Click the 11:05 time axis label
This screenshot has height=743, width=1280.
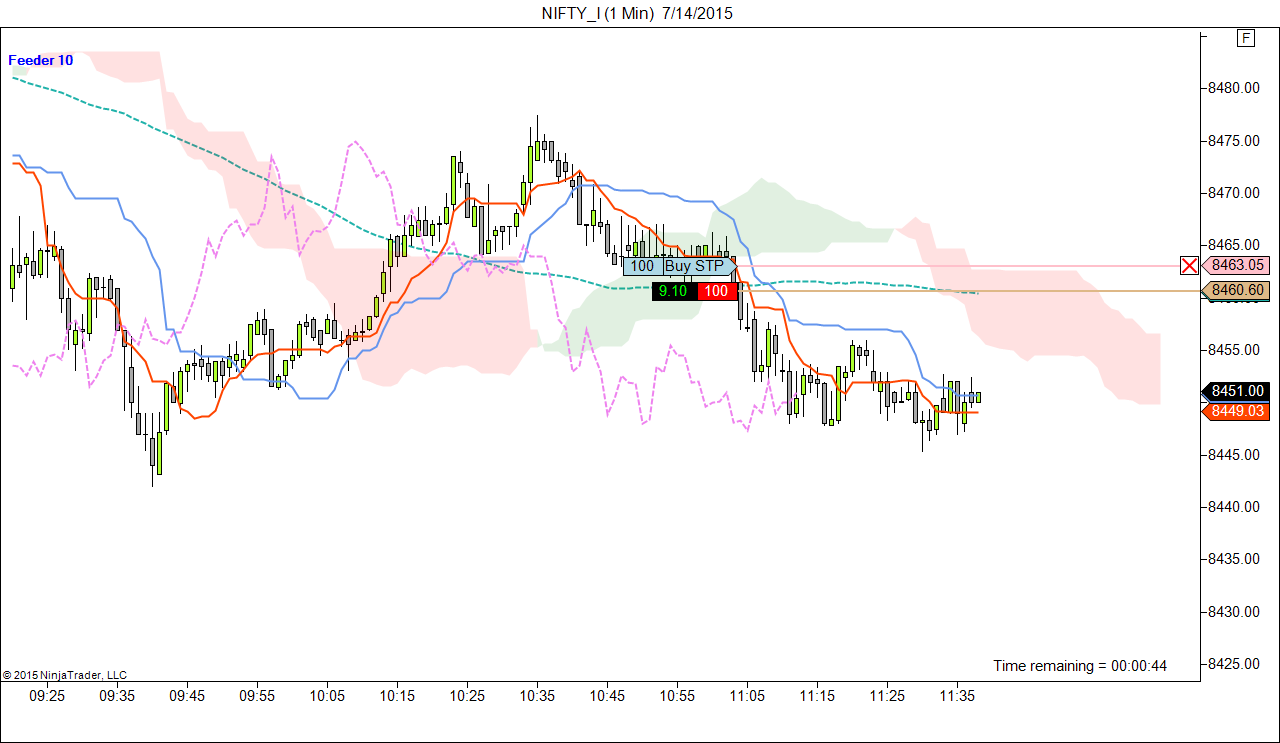click(747, 695)
